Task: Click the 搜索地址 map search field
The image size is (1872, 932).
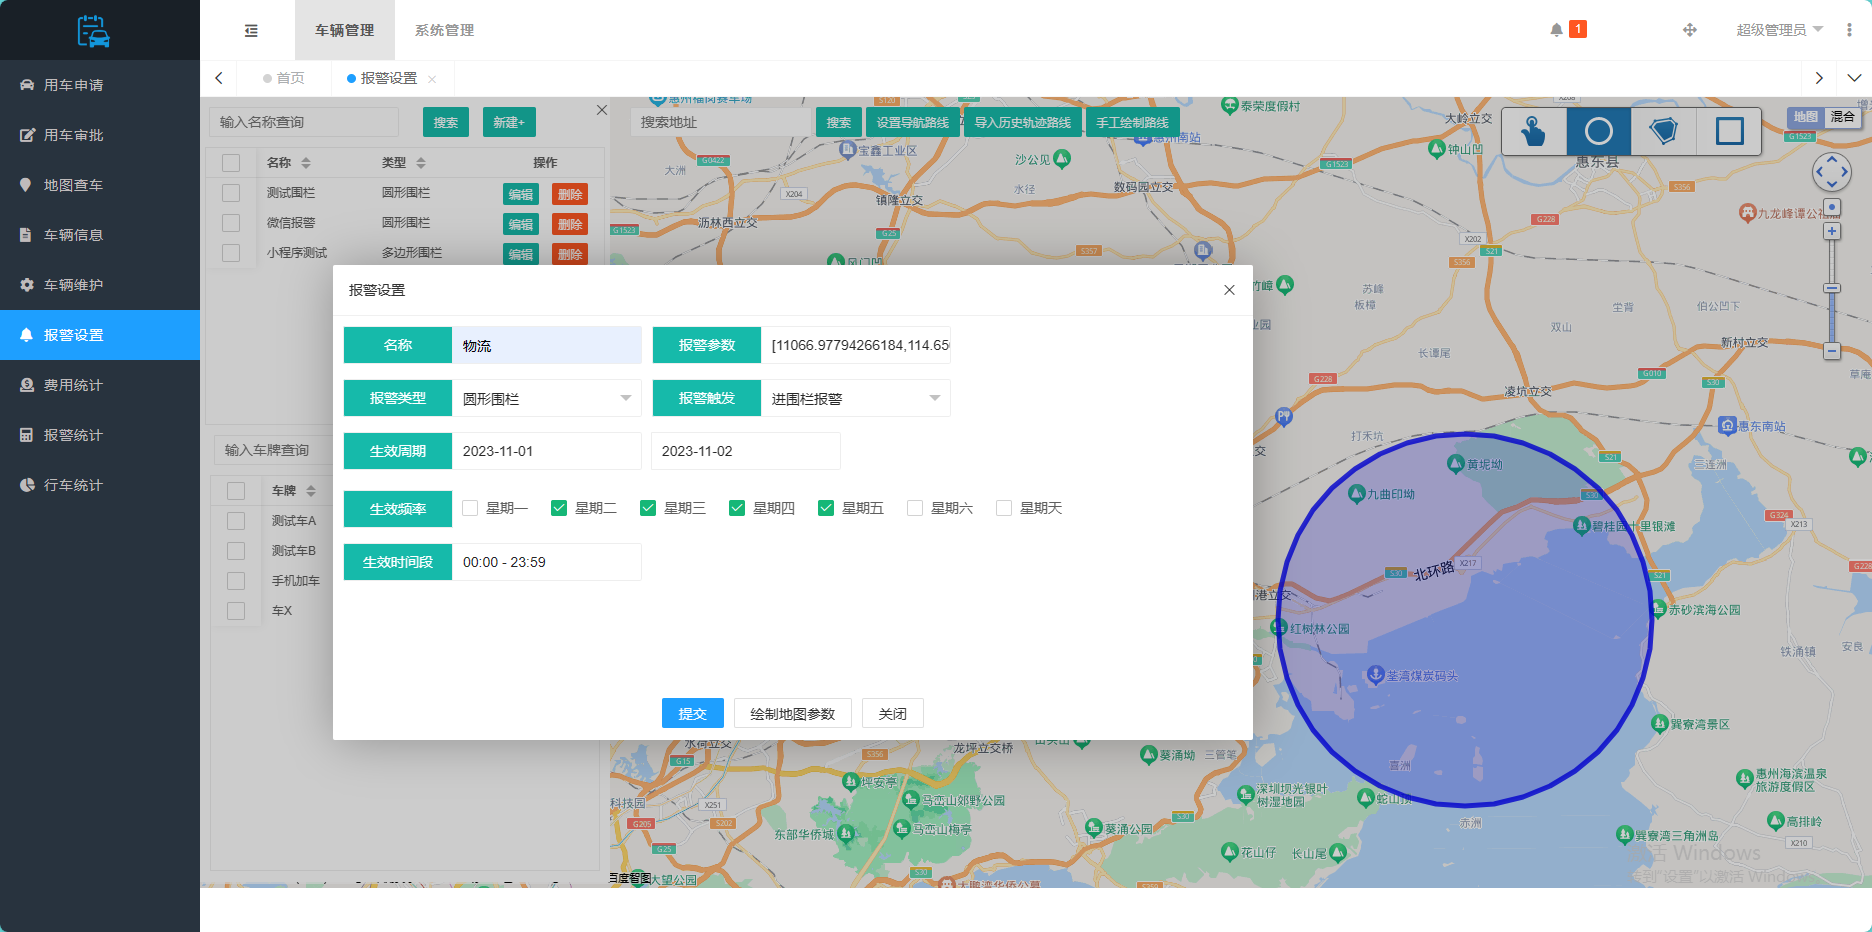Action: tap(720, 122)
